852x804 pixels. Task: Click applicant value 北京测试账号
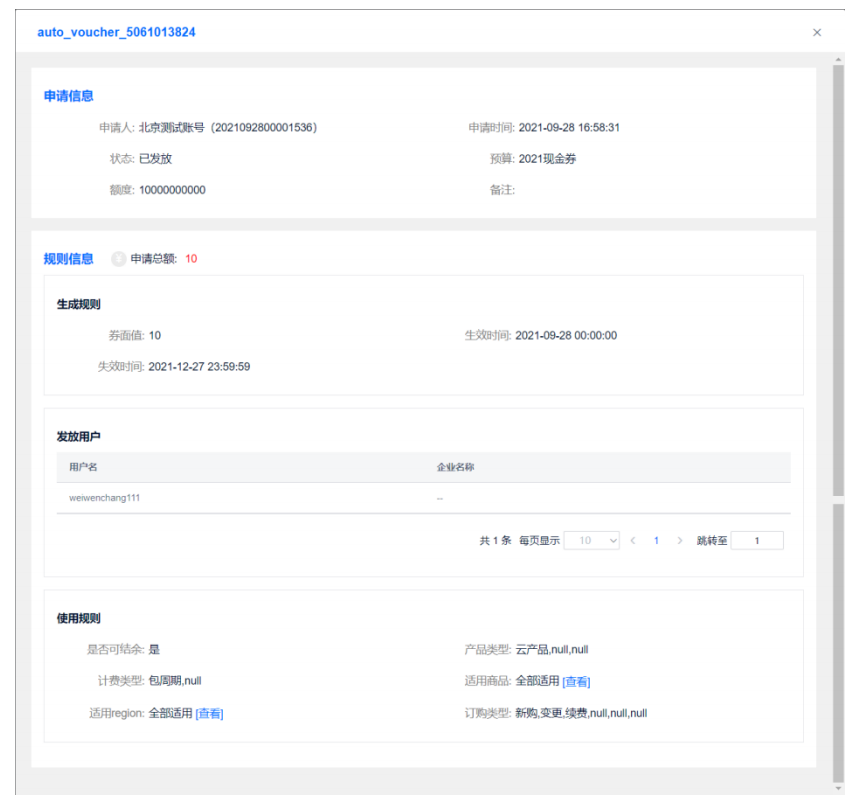pyautogui.click(x=172, y=128)
